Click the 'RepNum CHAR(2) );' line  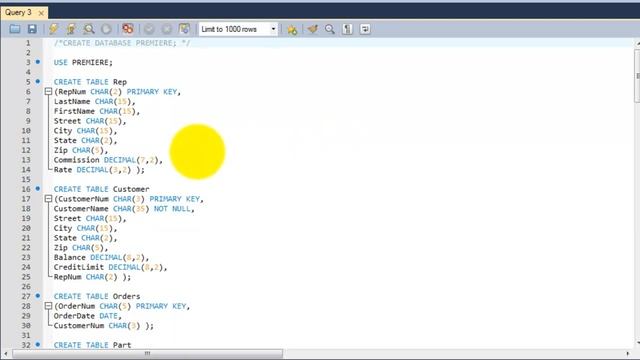point(92,277)
